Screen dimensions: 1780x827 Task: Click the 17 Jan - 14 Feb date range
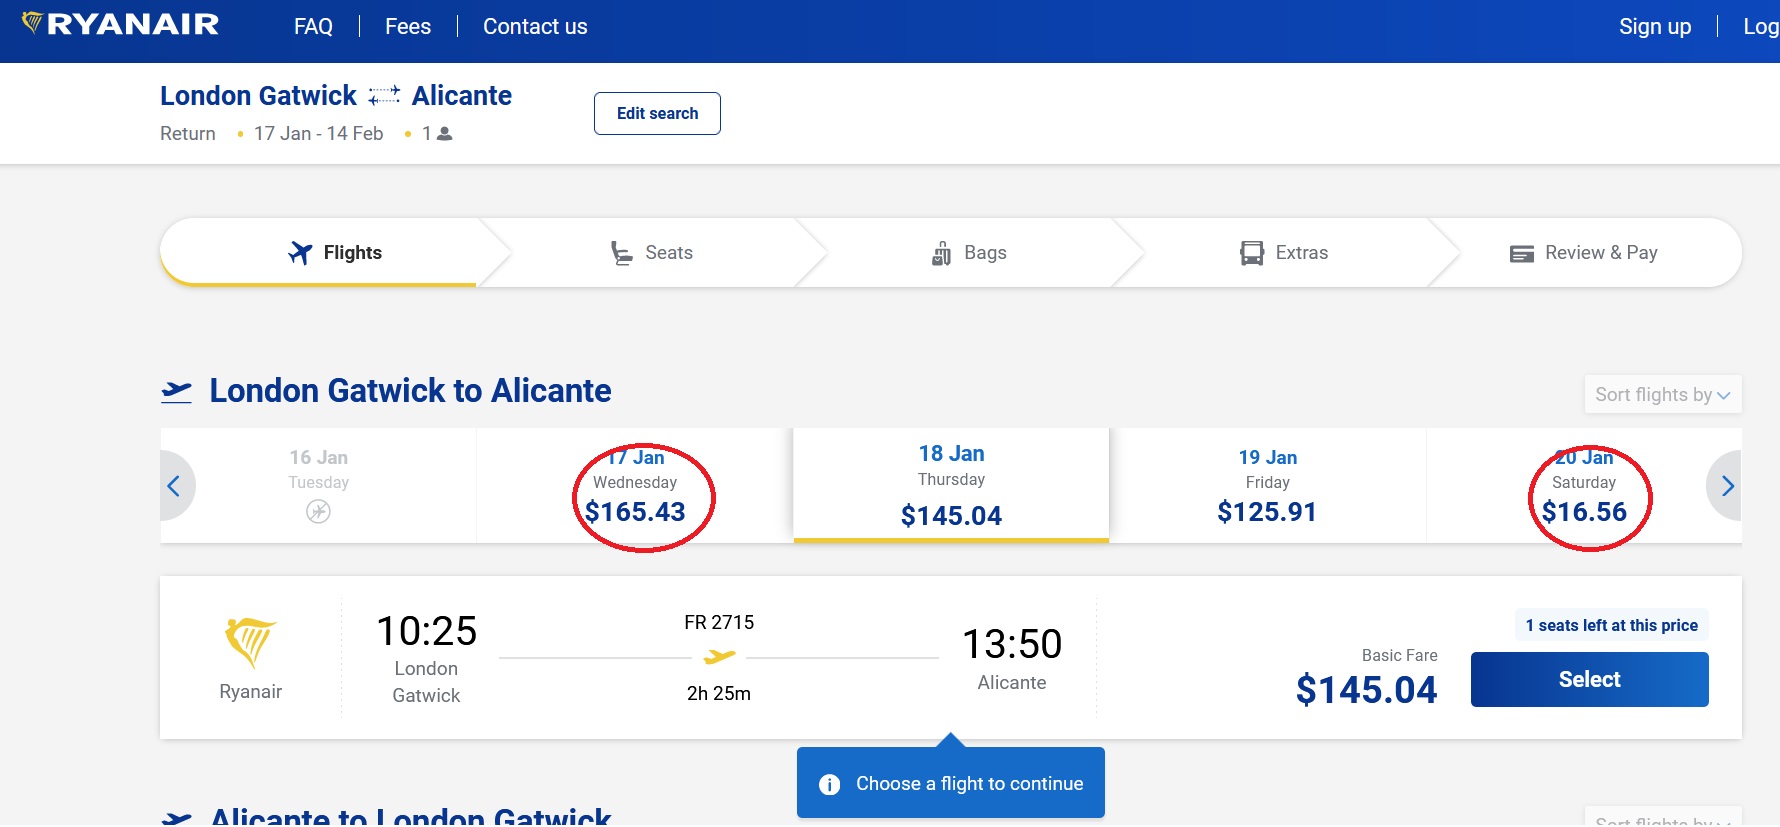[318, 134]
